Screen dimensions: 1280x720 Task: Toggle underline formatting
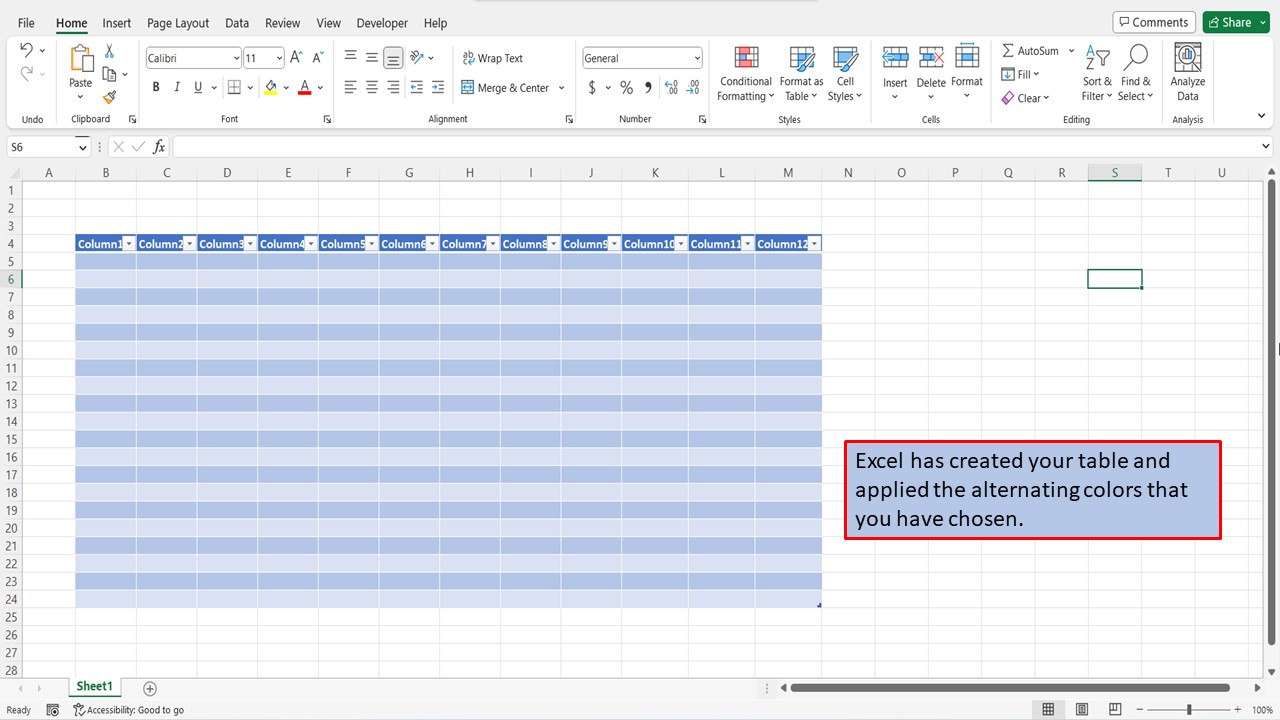[196, 87]
